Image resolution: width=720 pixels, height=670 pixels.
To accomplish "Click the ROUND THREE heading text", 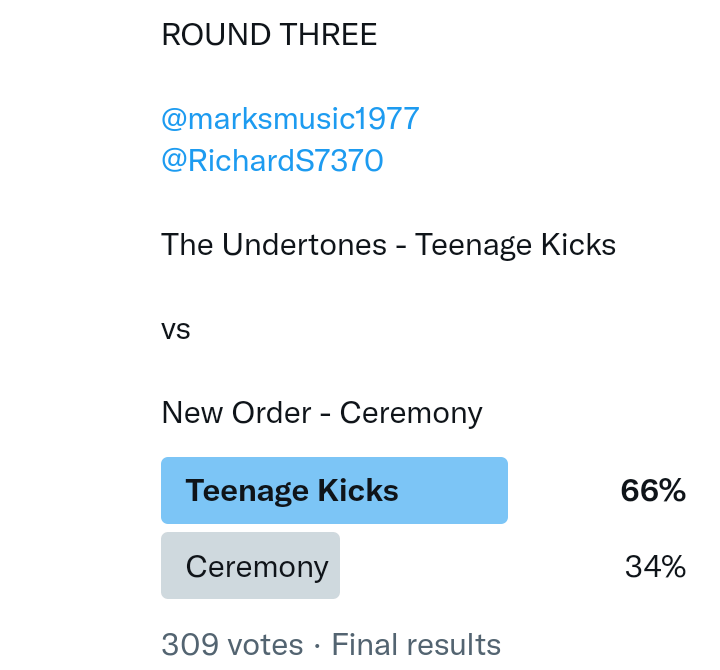I will (x=269, y=35).
